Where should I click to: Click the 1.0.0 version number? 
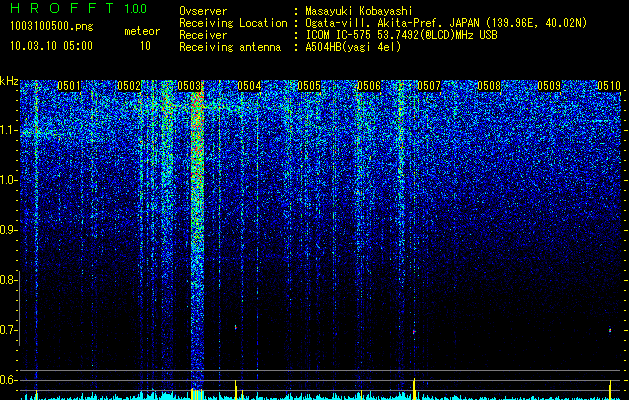[136, 9]
